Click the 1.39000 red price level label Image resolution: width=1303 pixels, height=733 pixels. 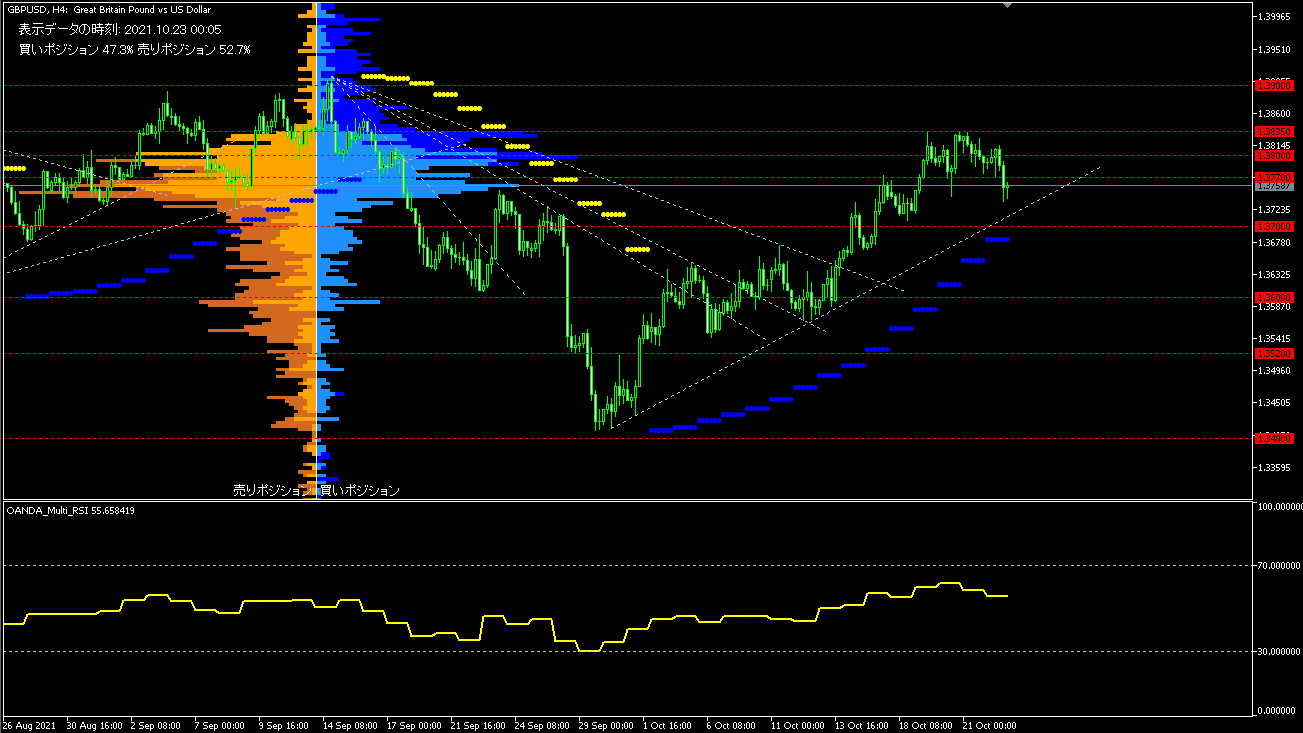click(1274, 85)
